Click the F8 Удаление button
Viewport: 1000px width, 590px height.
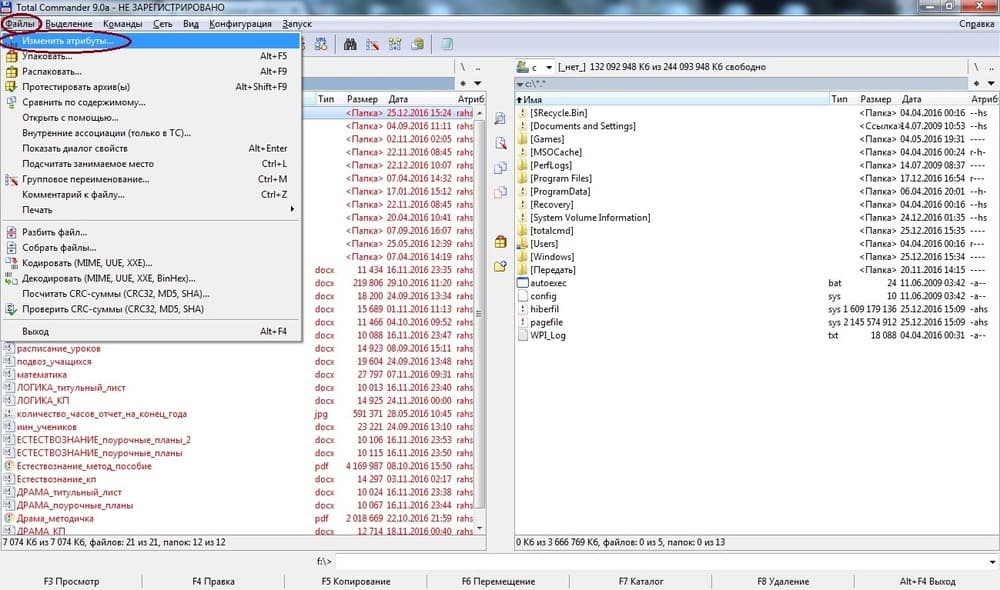click(x=783, y=581)
